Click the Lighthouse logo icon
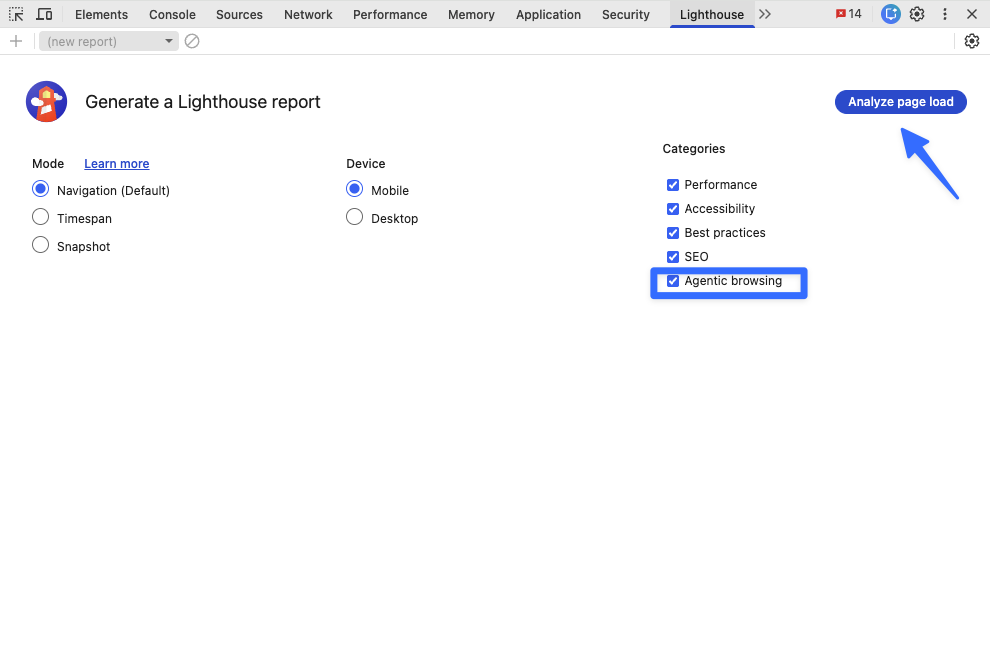Viewport: 990px width, 649px height. click(46, 102)
